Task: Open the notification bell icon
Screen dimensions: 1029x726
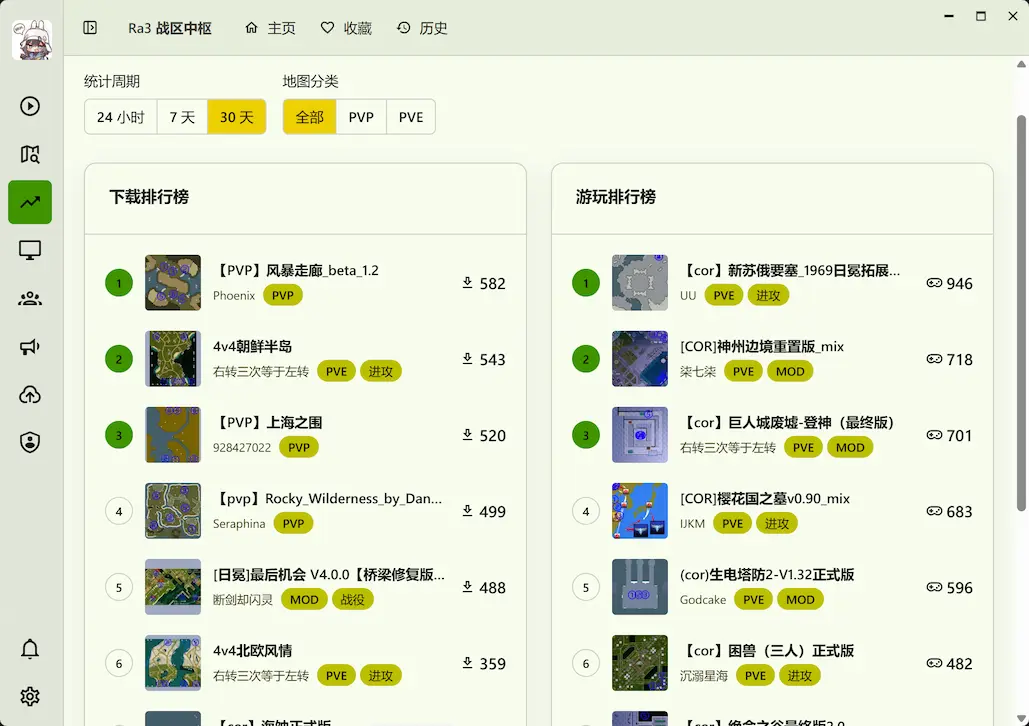Action: (x=30, y=649)
